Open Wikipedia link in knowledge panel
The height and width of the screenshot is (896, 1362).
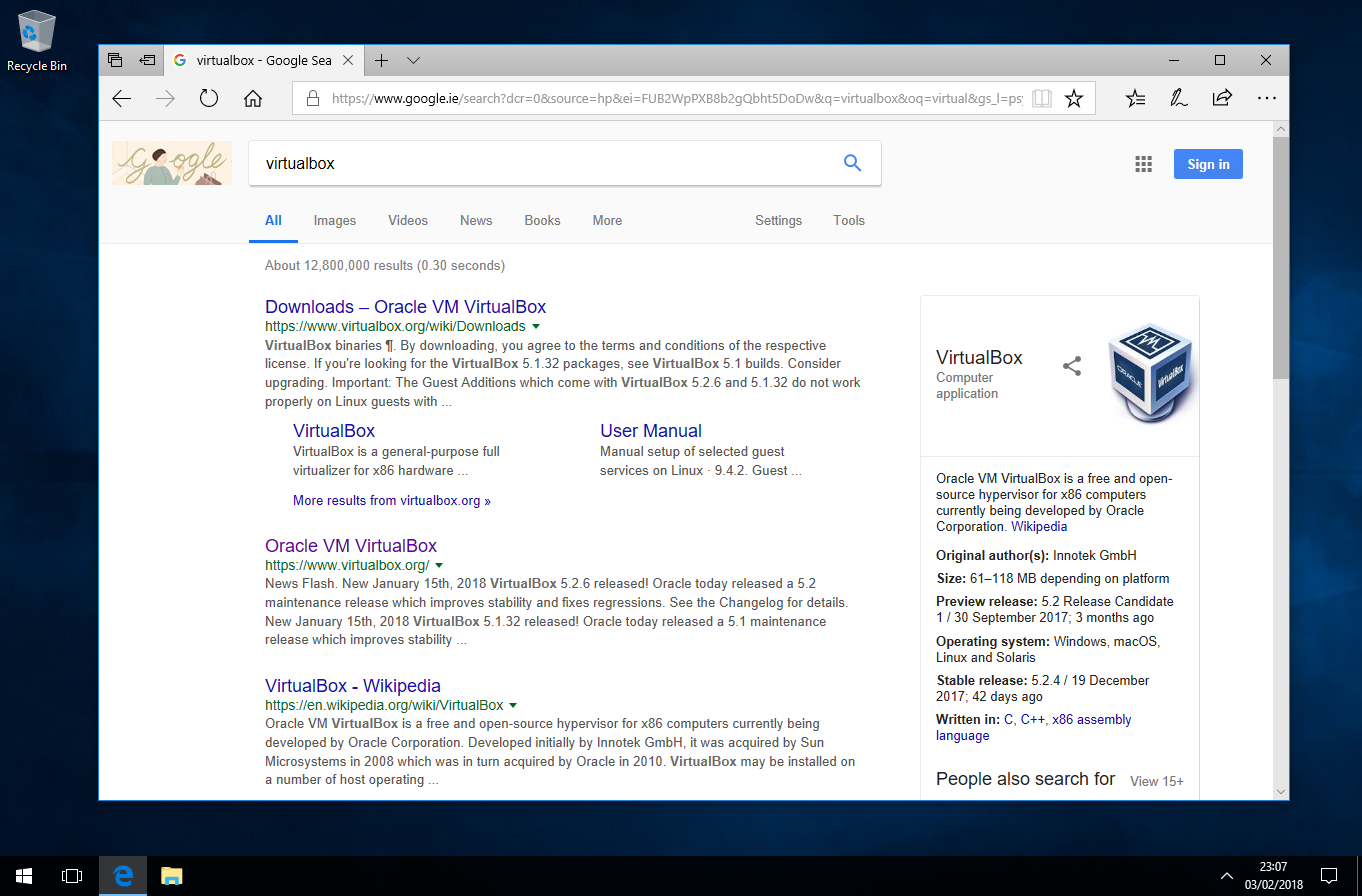(1039, 526)
